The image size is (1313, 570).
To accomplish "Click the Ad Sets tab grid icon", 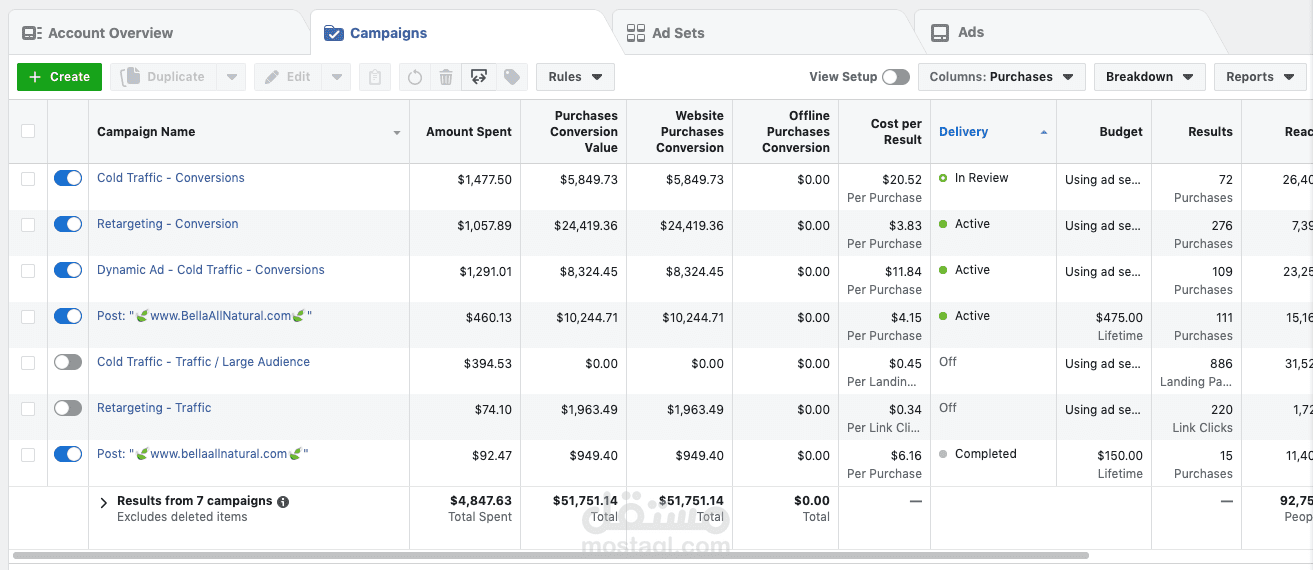I will [x=636, y=33].
